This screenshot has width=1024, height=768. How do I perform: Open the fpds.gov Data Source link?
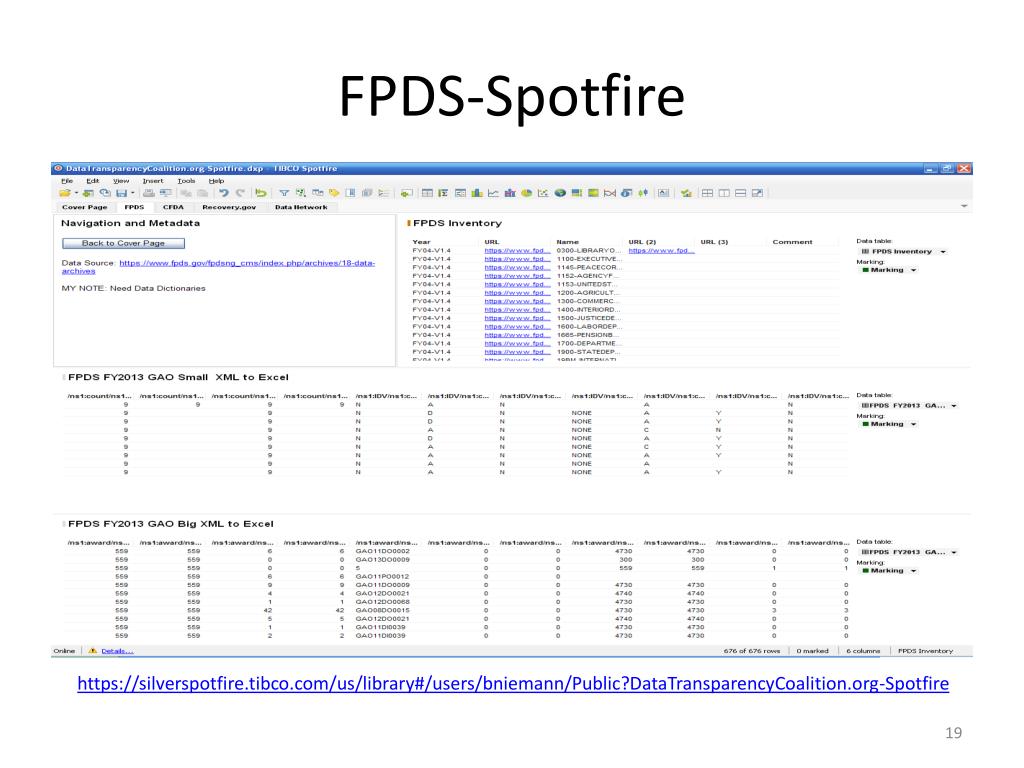coord(218,266)
